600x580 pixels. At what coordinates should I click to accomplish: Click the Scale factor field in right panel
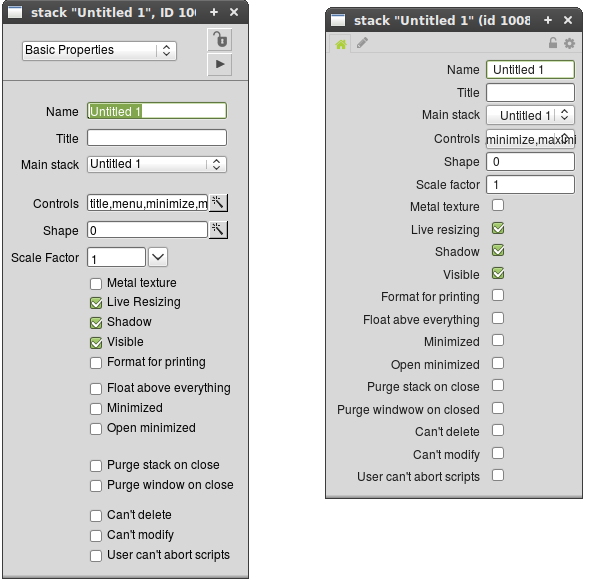530,185
